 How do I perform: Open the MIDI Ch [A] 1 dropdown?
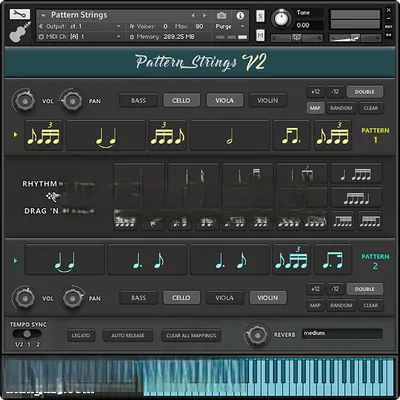[x=79, y=36]
